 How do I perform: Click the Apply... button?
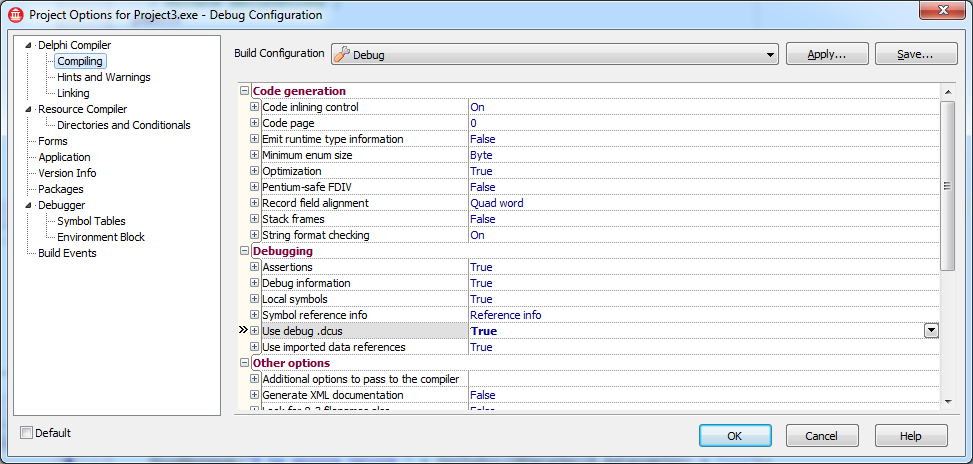827,54
